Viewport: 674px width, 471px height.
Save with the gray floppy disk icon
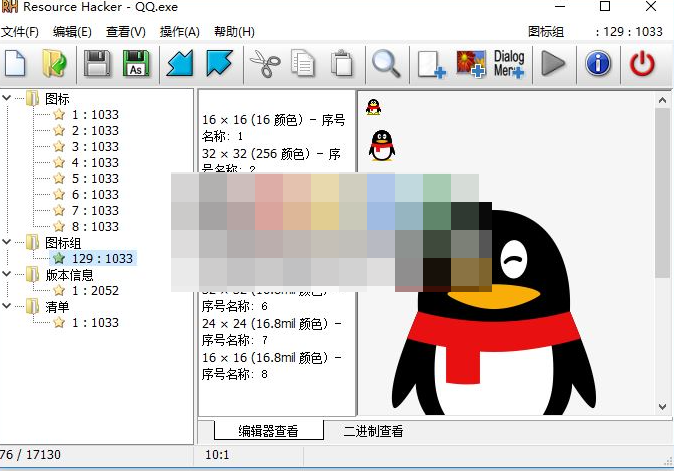click(x=96, y=64)
